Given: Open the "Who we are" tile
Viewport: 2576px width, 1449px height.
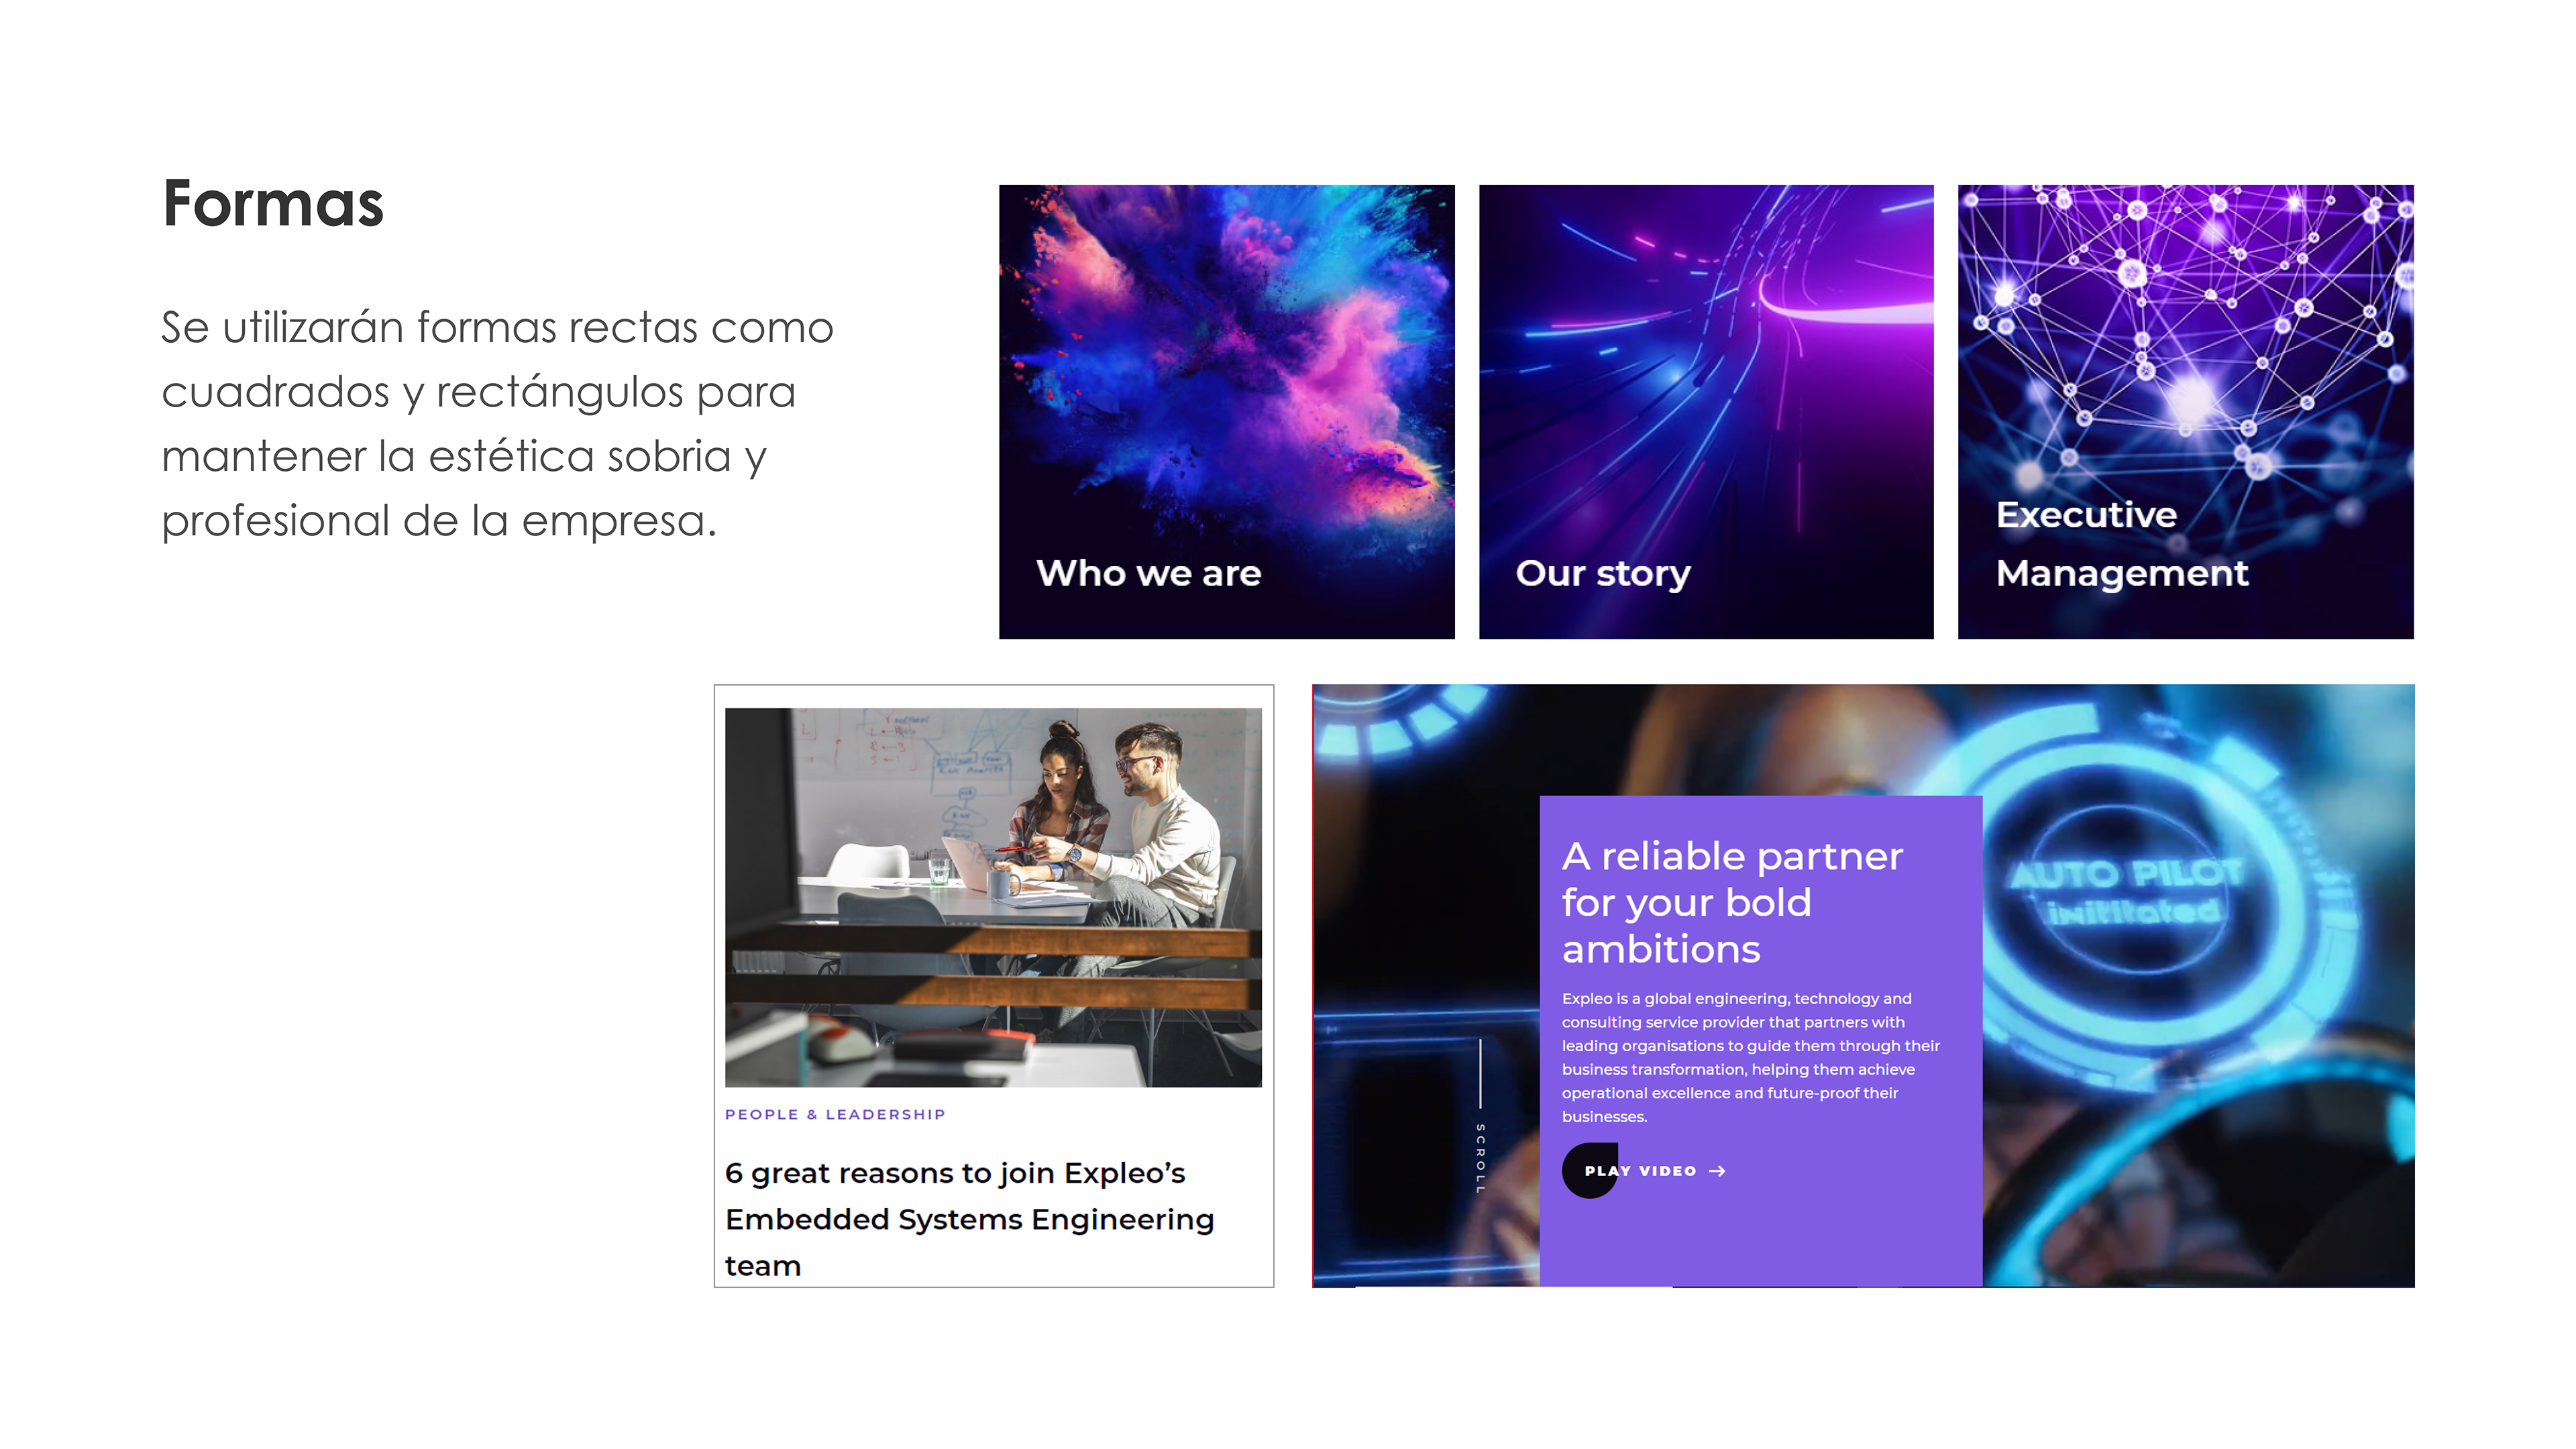Looking at the screenshot, I should [1226, 411].
